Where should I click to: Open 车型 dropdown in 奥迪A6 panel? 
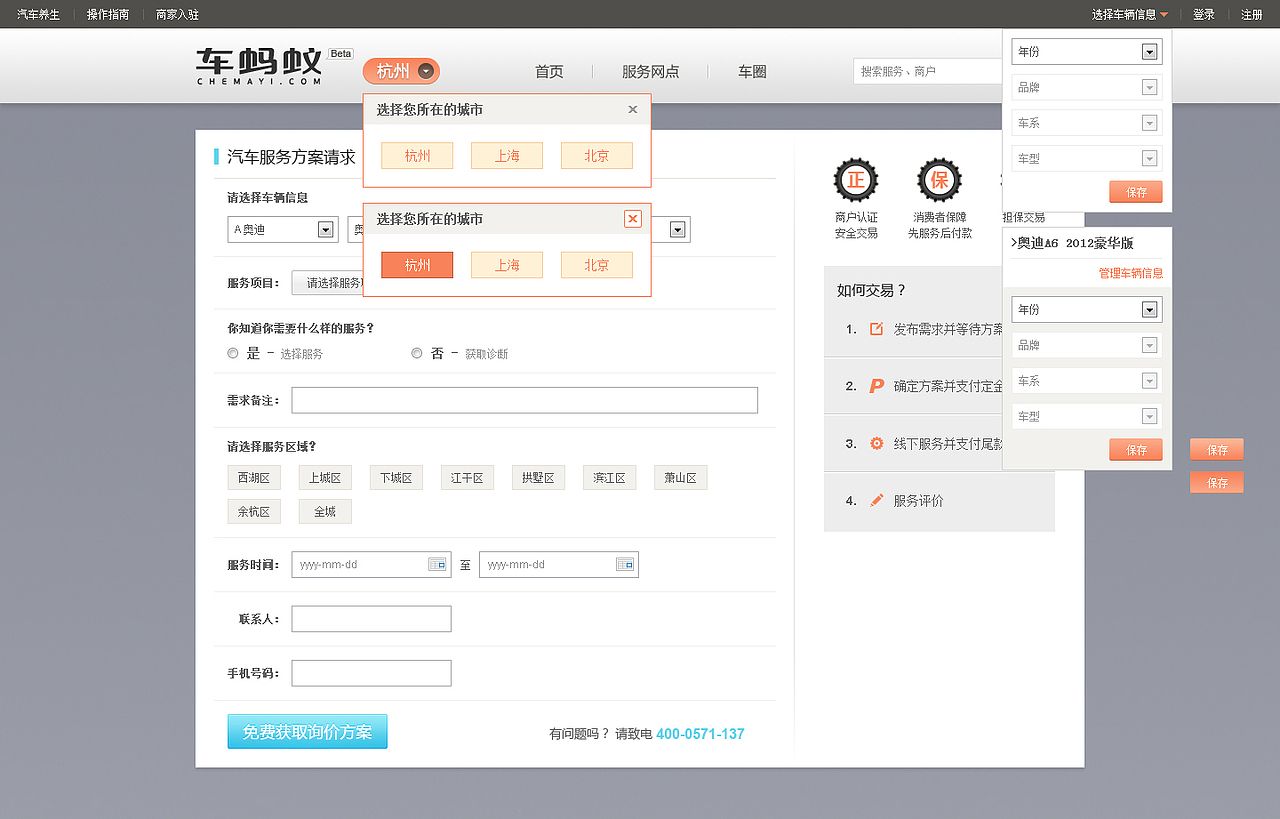(1087, 416)
